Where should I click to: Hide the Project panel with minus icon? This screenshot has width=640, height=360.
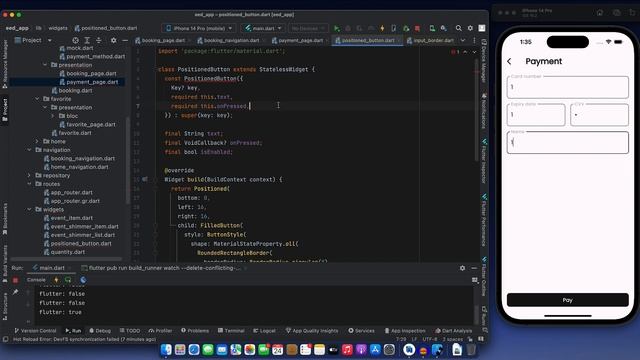(125, 40)
